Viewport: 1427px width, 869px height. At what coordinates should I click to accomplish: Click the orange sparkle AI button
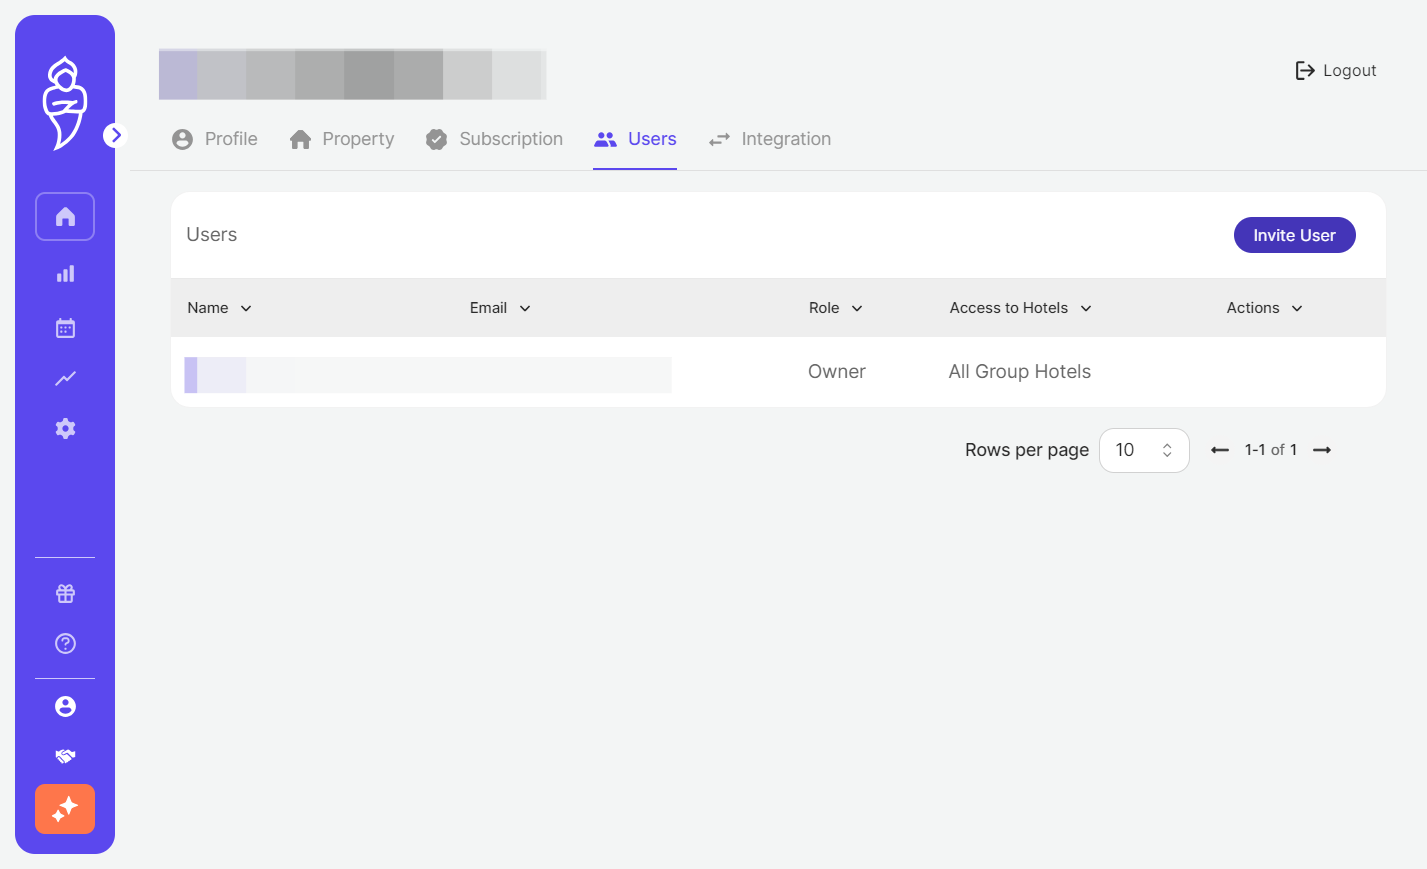65,809
